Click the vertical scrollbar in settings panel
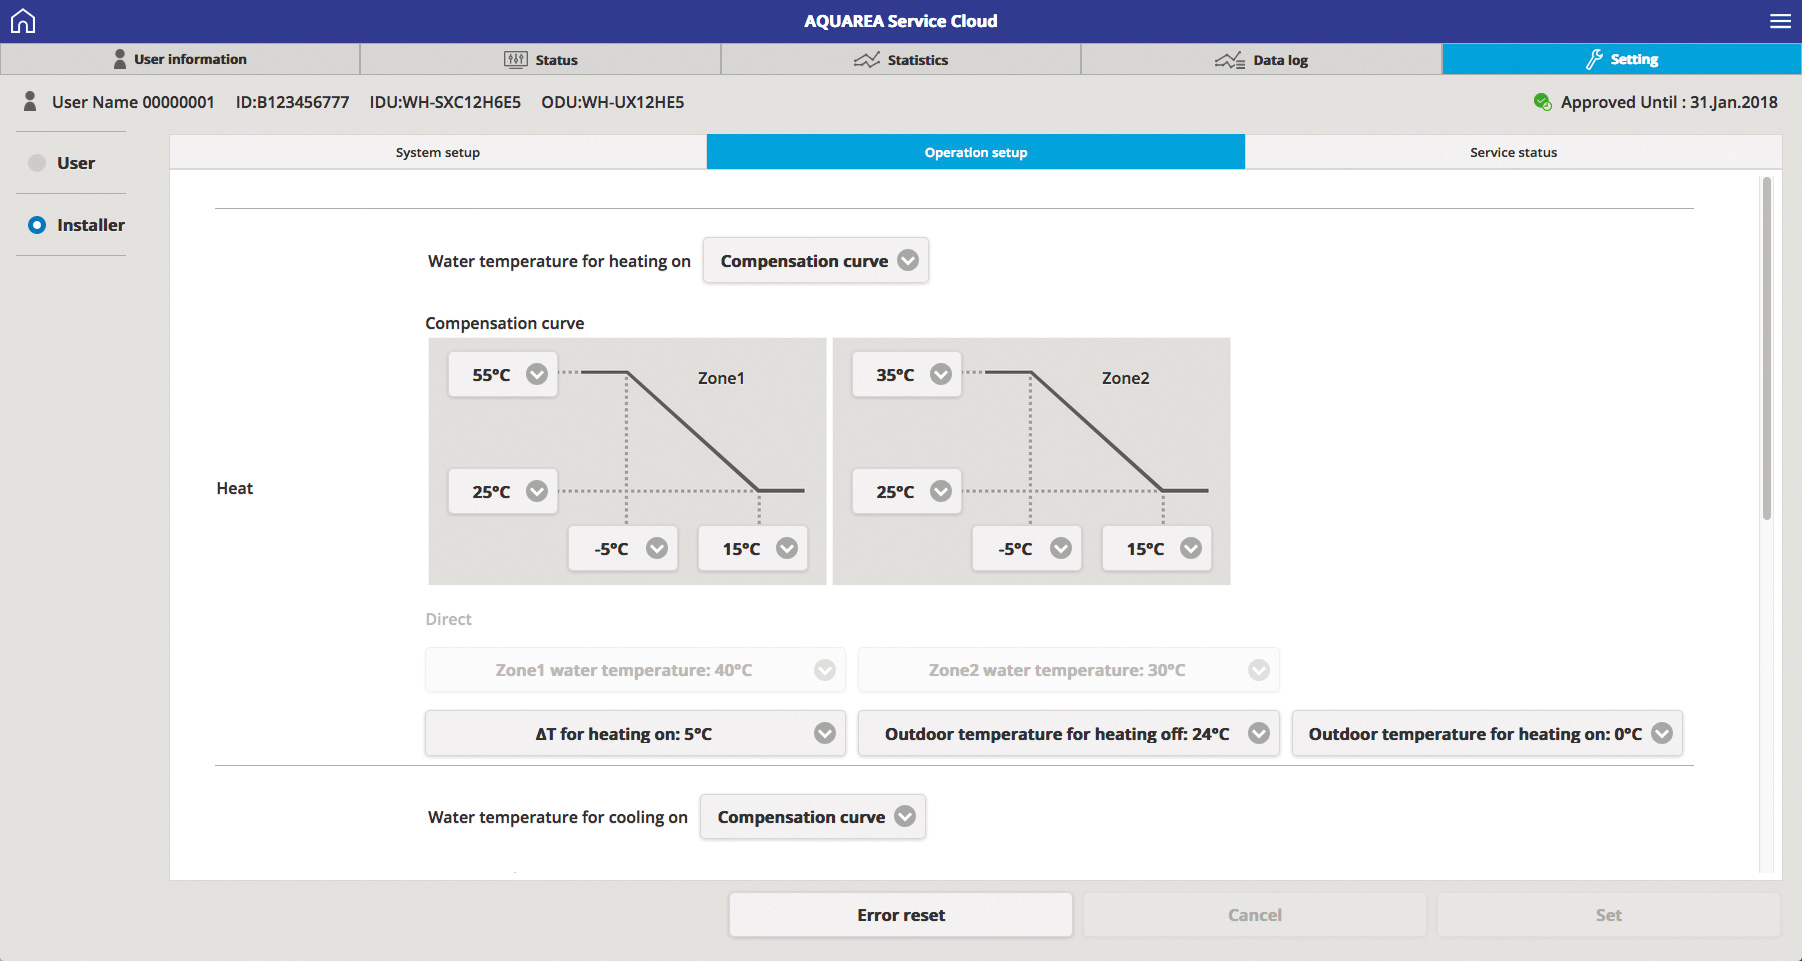1802x961 pixels. click(1766, 350)
